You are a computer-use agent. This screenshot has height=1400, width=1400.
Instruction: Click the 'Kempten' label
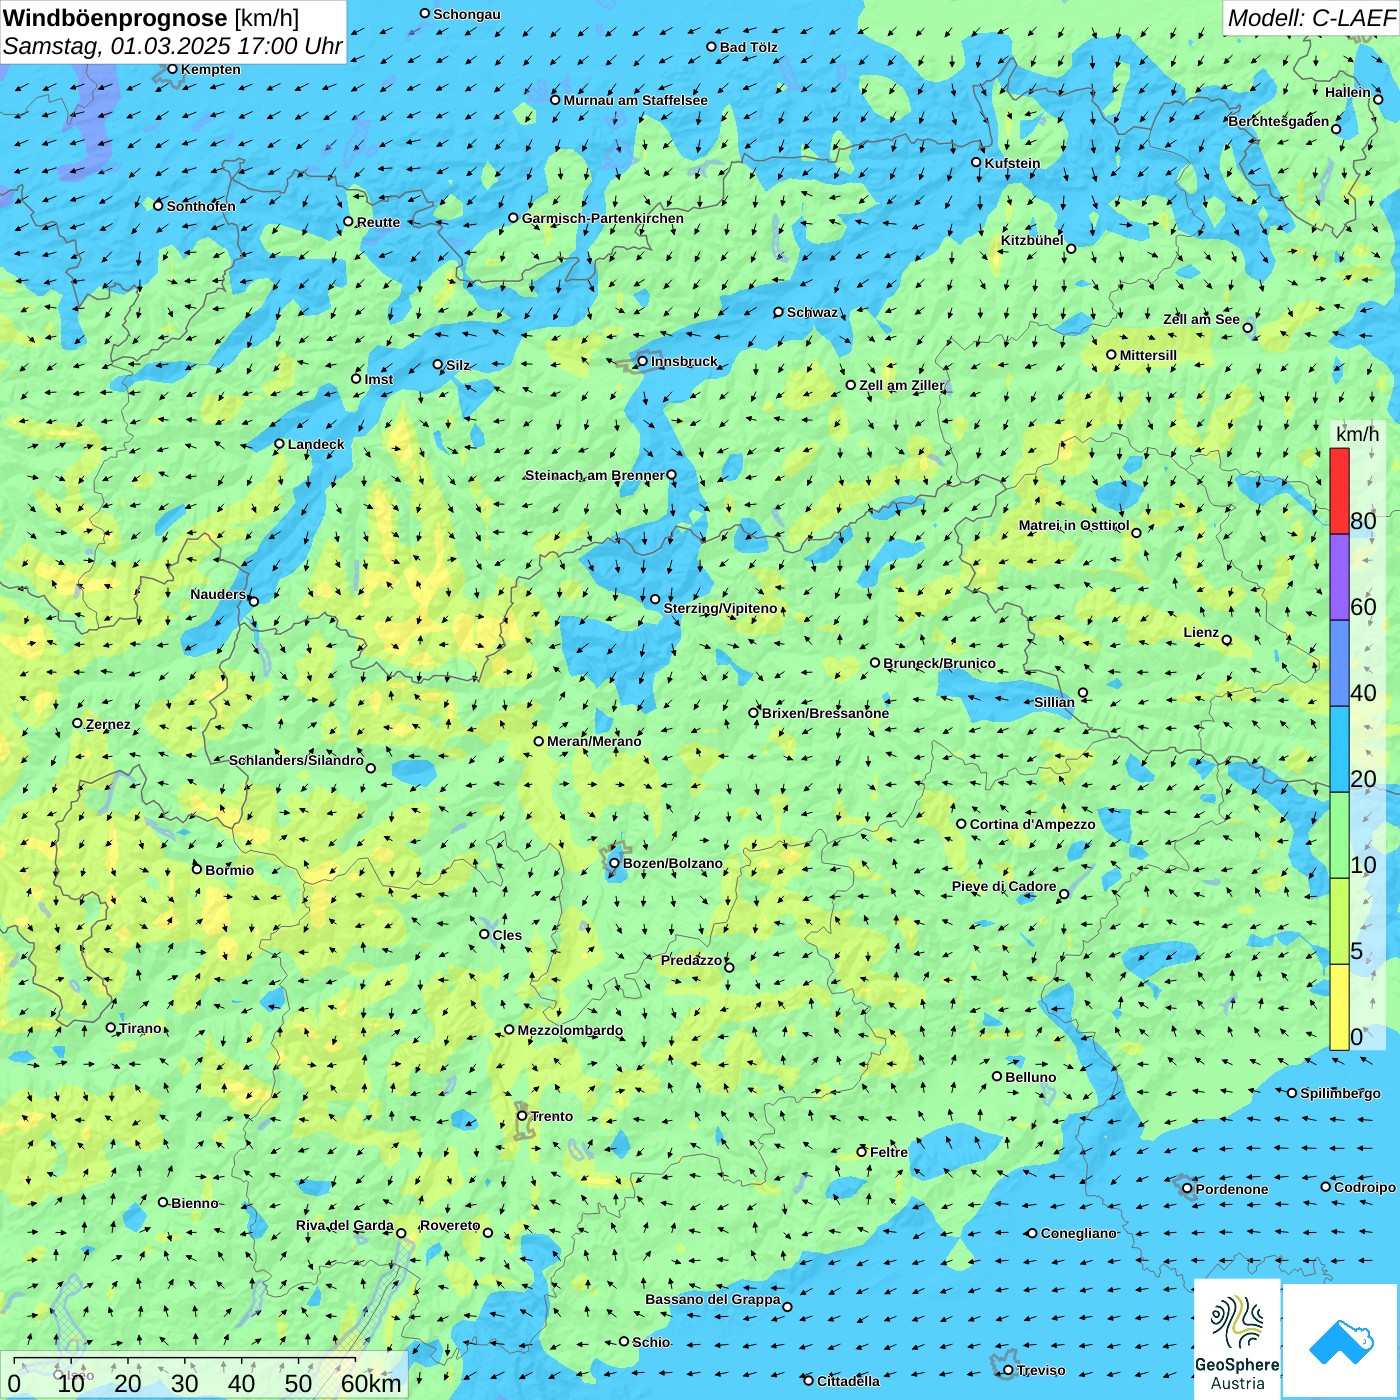click(x=211, y=69)
